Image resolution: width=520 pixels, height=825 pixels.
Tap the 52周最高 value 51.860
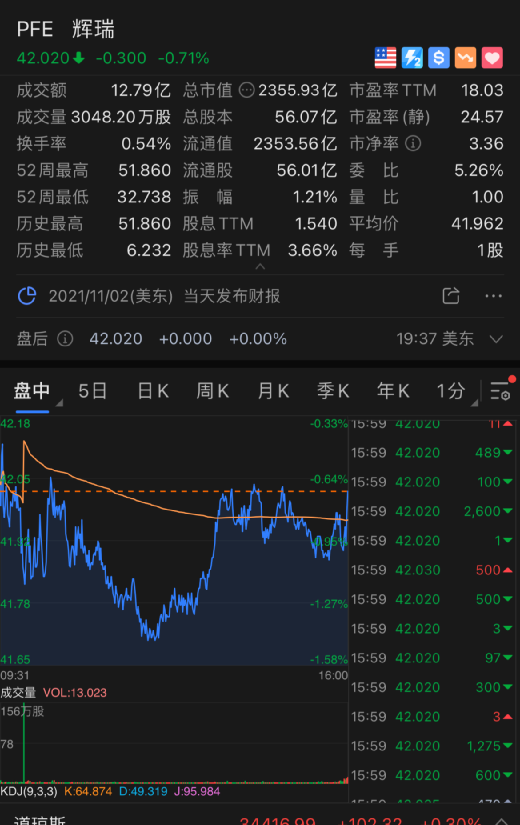click(x=145, y=170)
